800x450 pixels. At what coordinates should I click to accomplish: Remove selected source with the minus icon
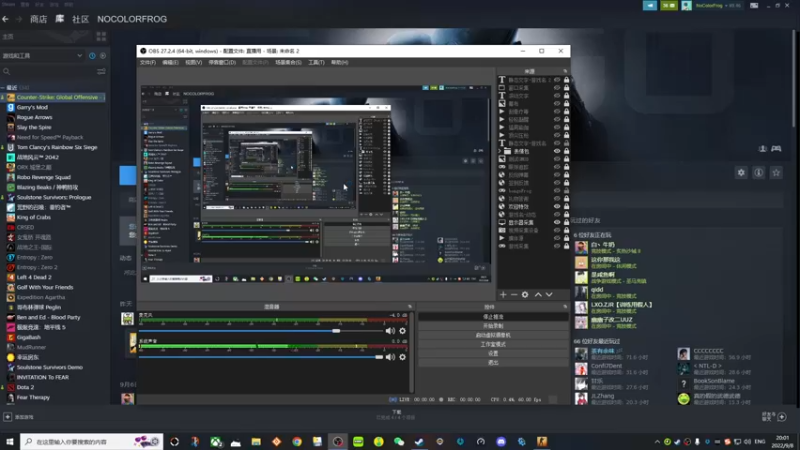point(514,294)
